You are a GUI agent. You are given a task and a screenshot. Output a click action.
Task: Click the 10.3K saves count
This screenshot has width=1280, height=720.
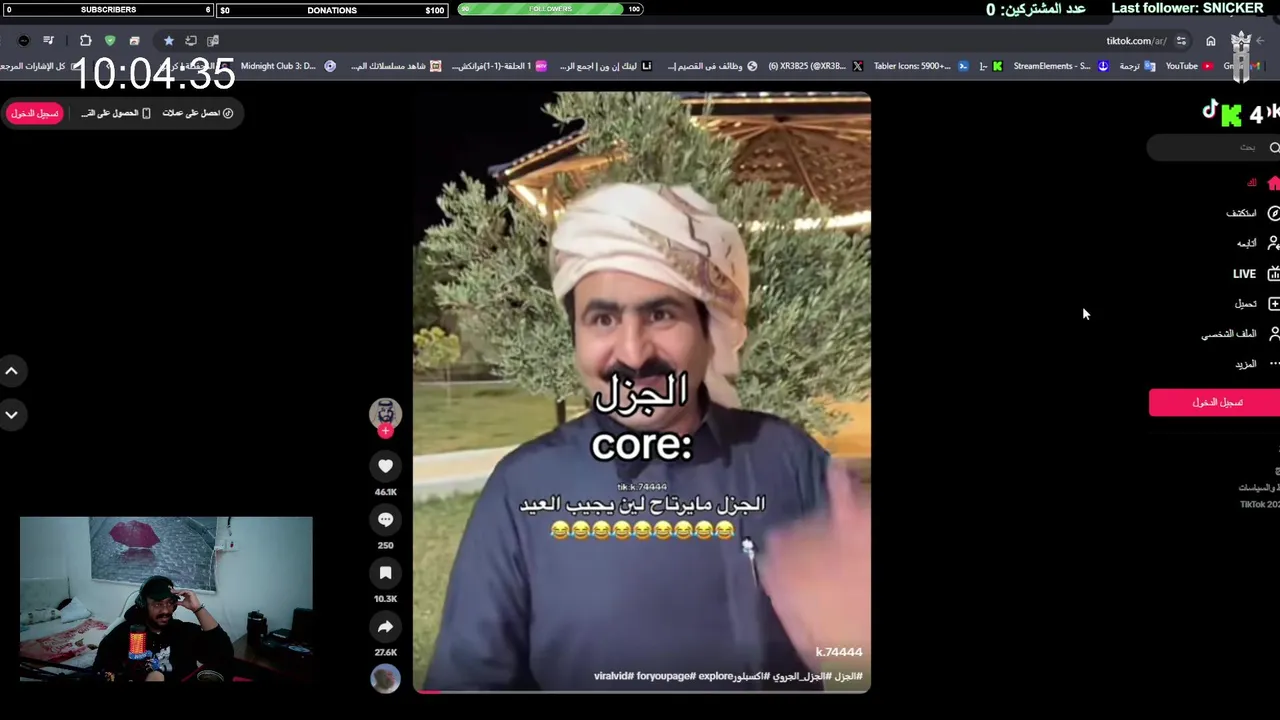click(385, 599)
